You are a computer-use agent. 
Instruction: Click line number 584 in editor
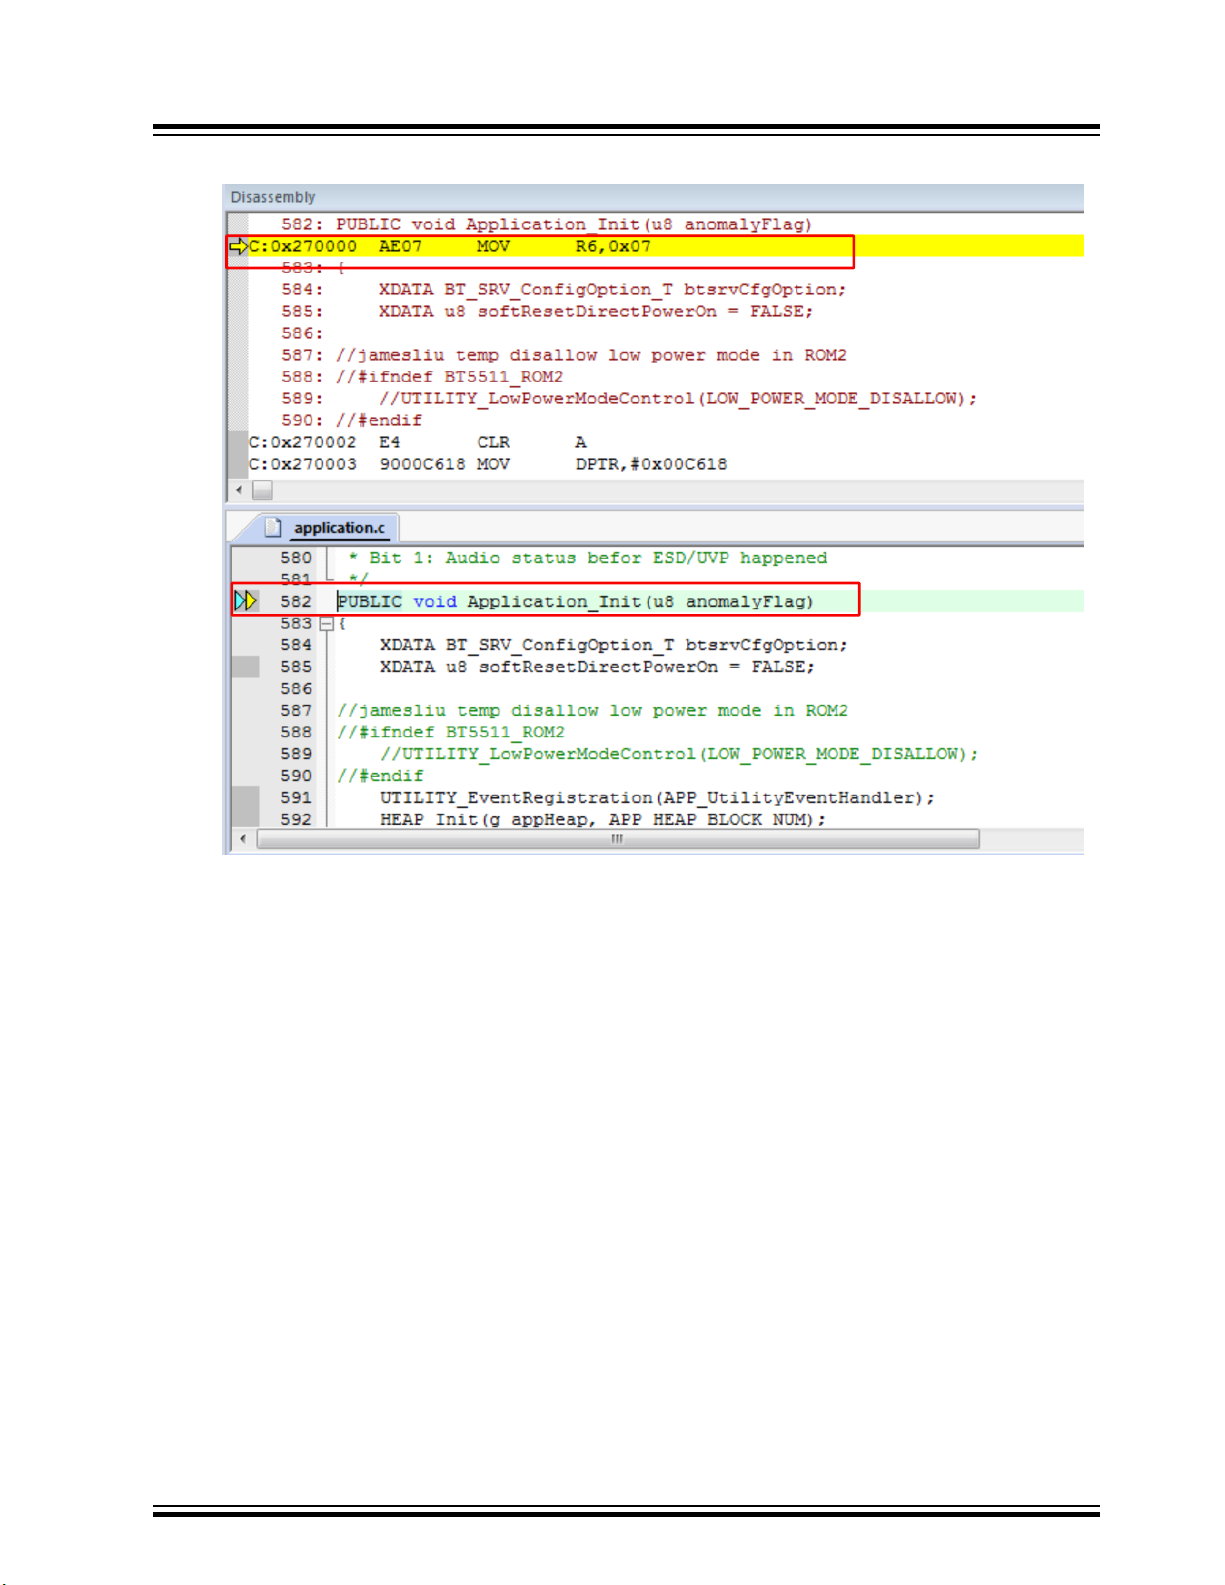click(x=296, y=645)
